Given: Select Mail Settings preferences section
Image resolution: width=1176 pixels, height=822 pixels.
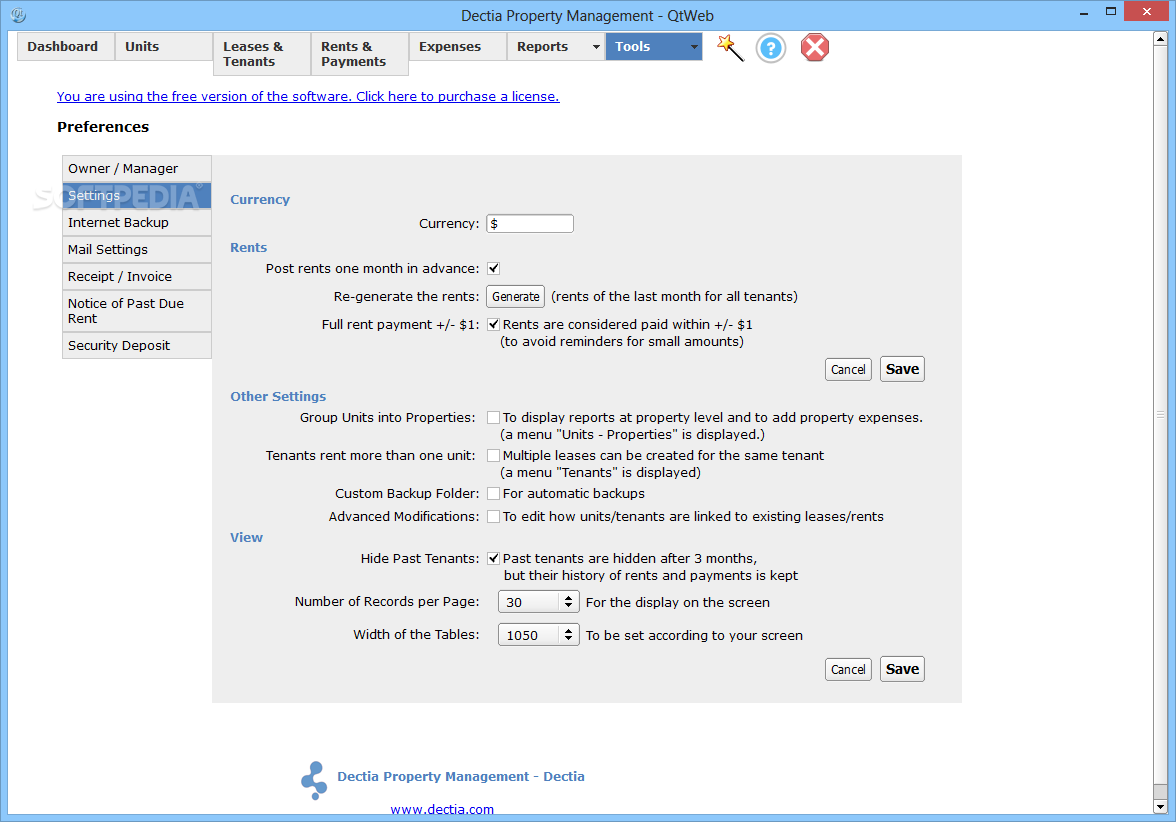Looking at the screenshot, I should (x=136, y=250).
